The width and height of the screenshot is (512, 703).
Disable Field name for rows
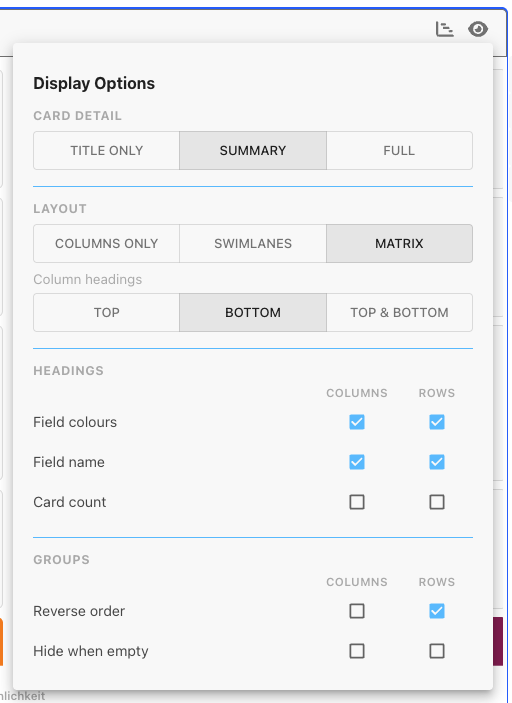tap(437, 462)
